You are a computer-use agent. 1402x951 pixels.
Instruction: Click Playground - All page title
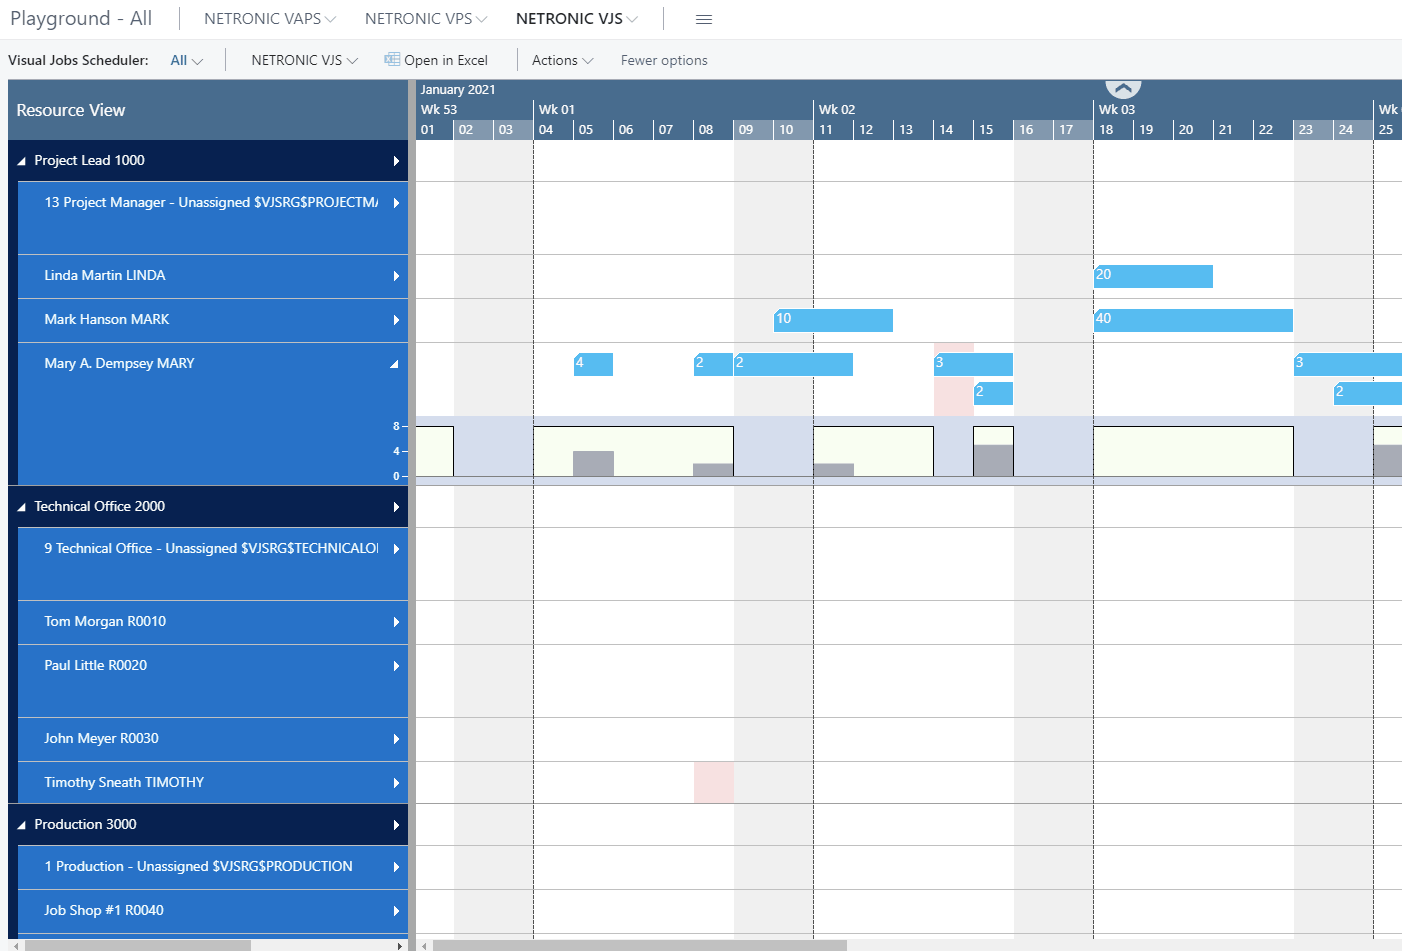(81, 19)
